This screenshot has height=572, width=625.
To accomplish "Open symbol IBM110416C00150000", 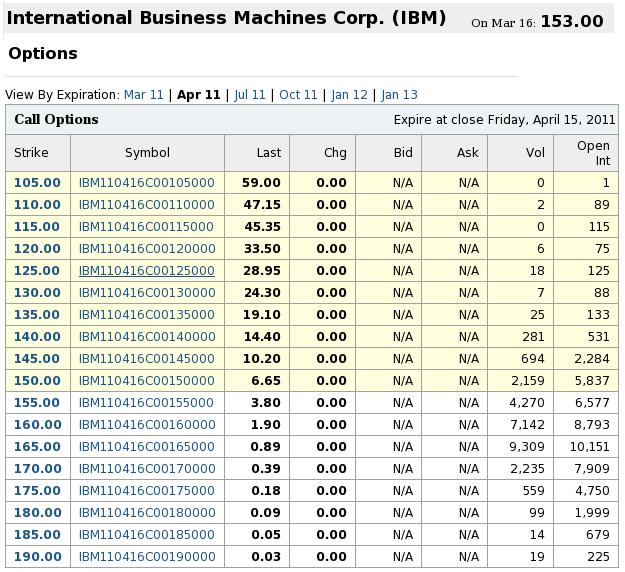I will coord(147,380).
